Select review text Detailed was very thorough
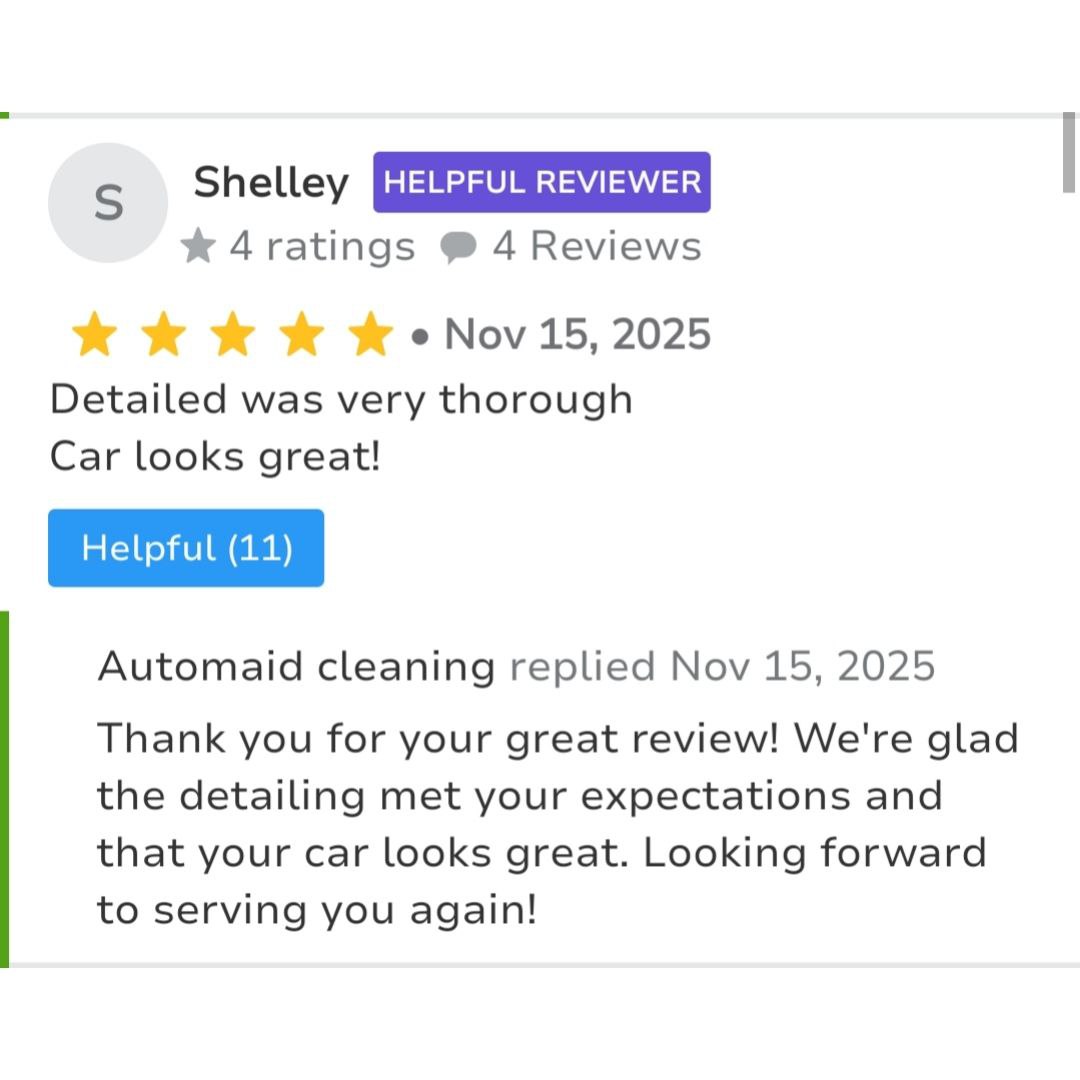The image size is (1080, 1080). 342,399
